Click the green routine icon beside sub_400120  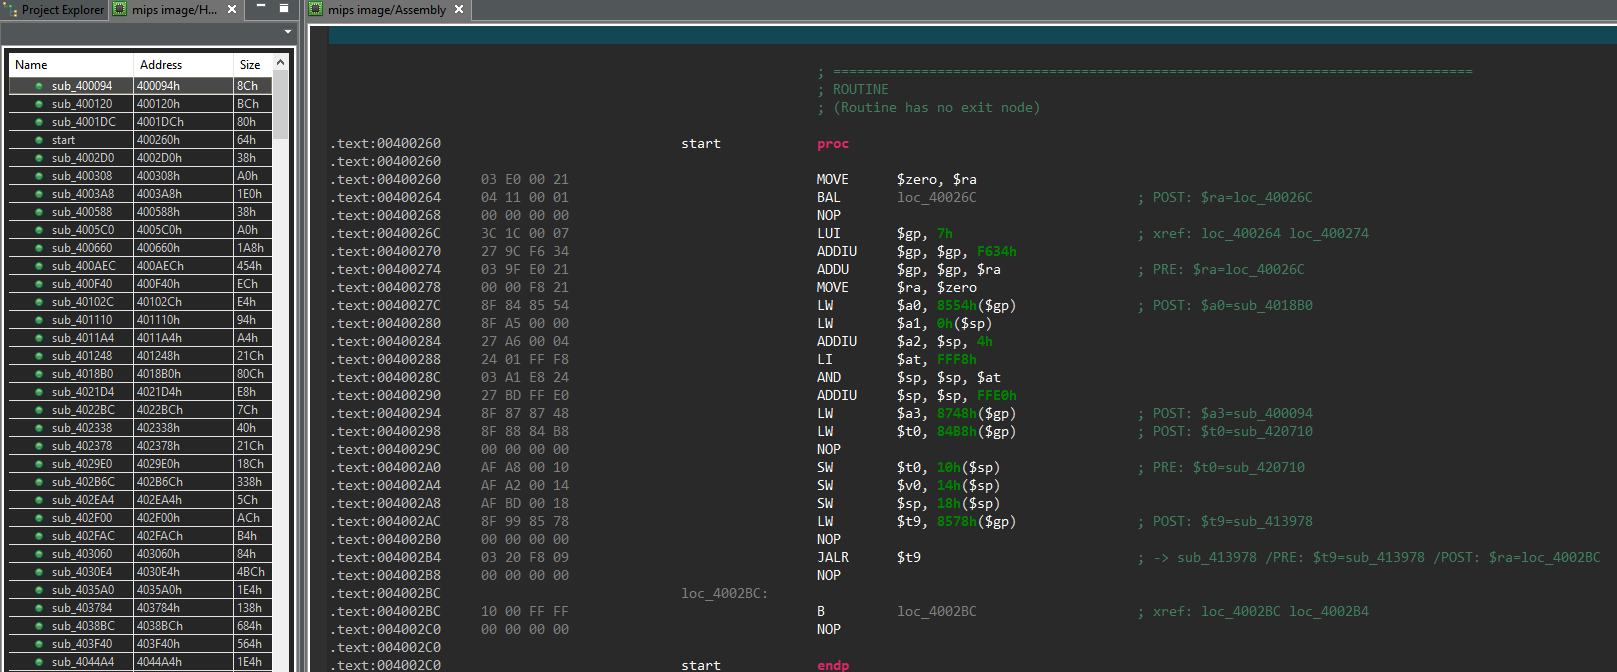(x=39, y=104)
